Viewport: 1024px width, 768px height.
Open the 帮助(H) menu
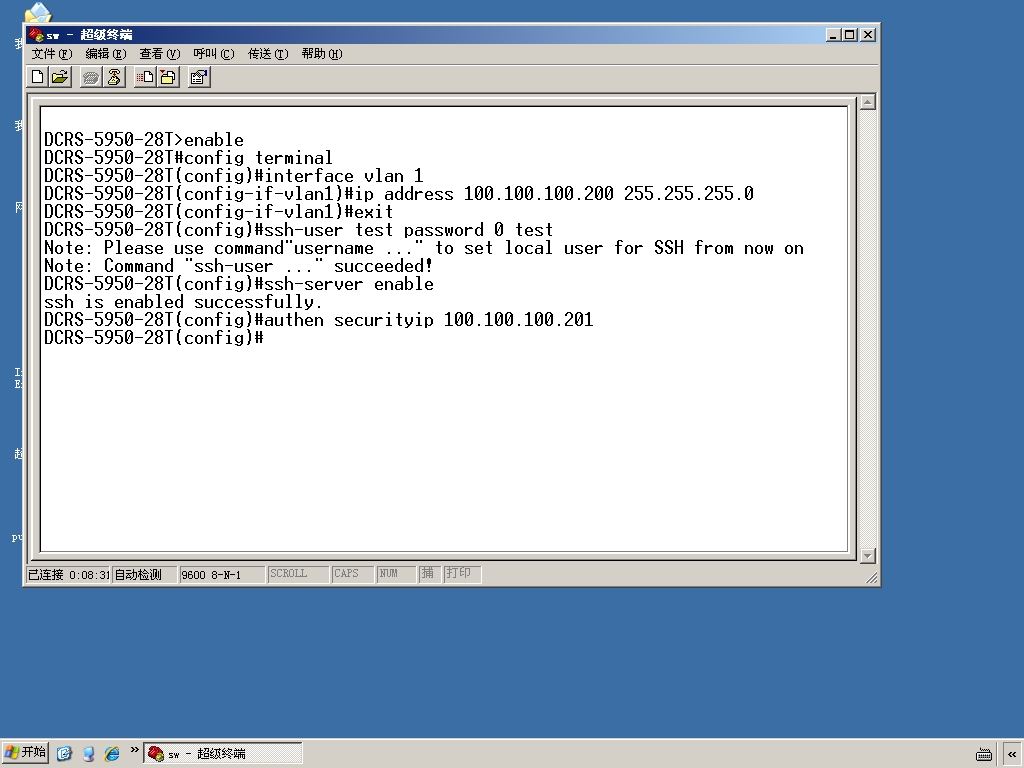(x=322, y=54)
